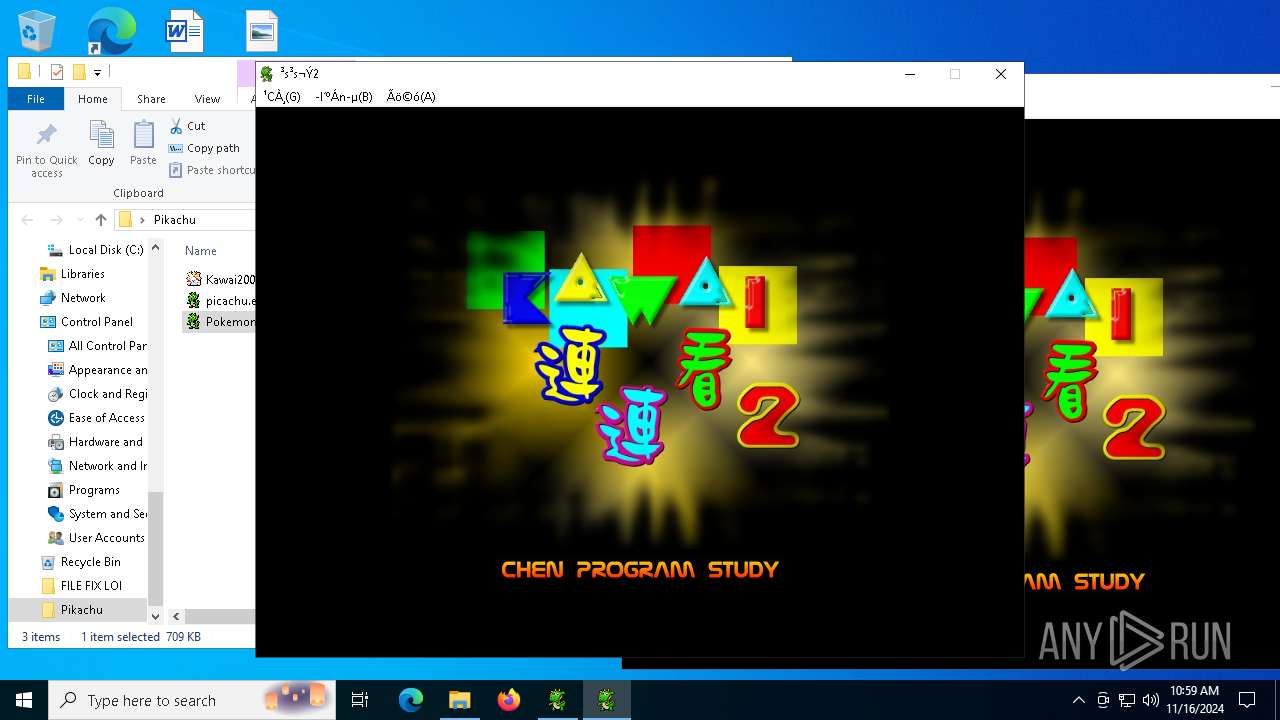Click the Back navigation arrow
Viewport: 1280px width, 720px height.
pos(27,220)
